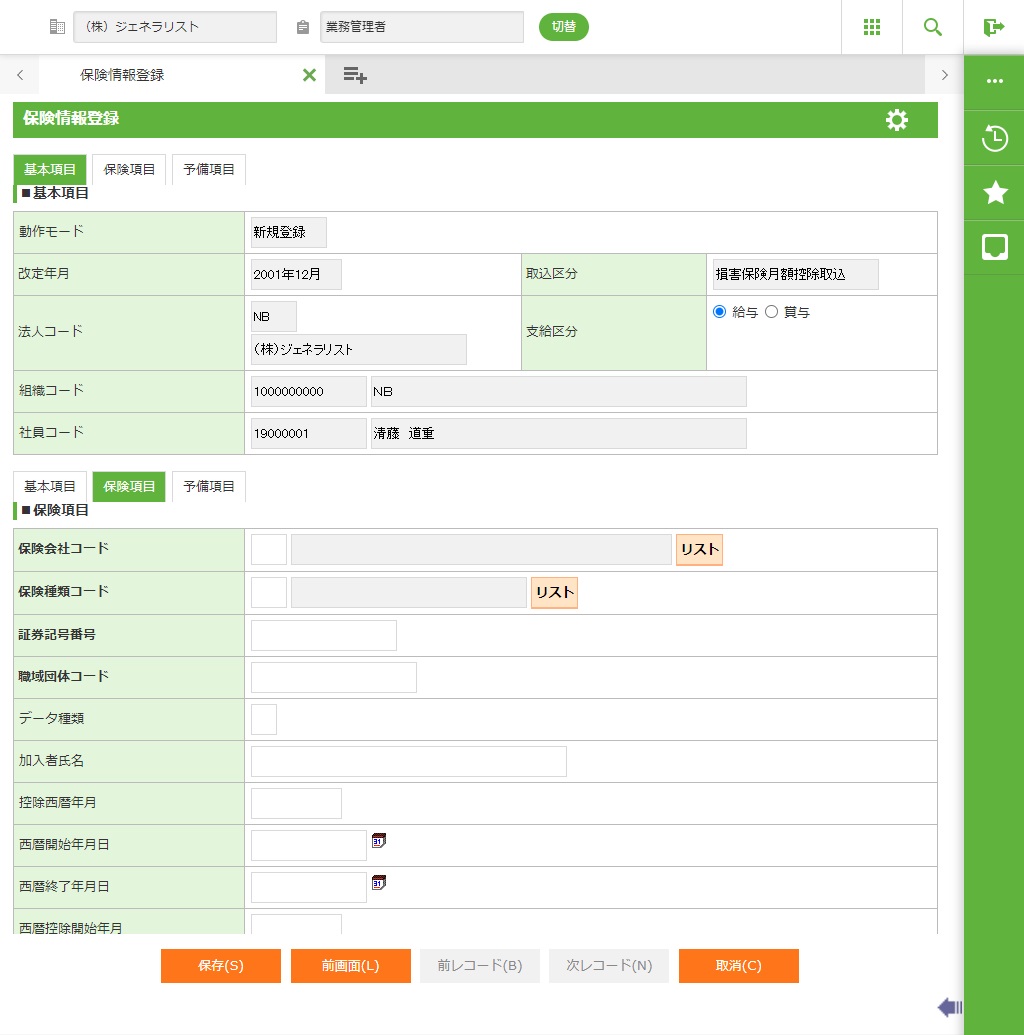Open the 保険種類コード list button
Screen dimensions: 1024x1035
[x=554, y=592]
